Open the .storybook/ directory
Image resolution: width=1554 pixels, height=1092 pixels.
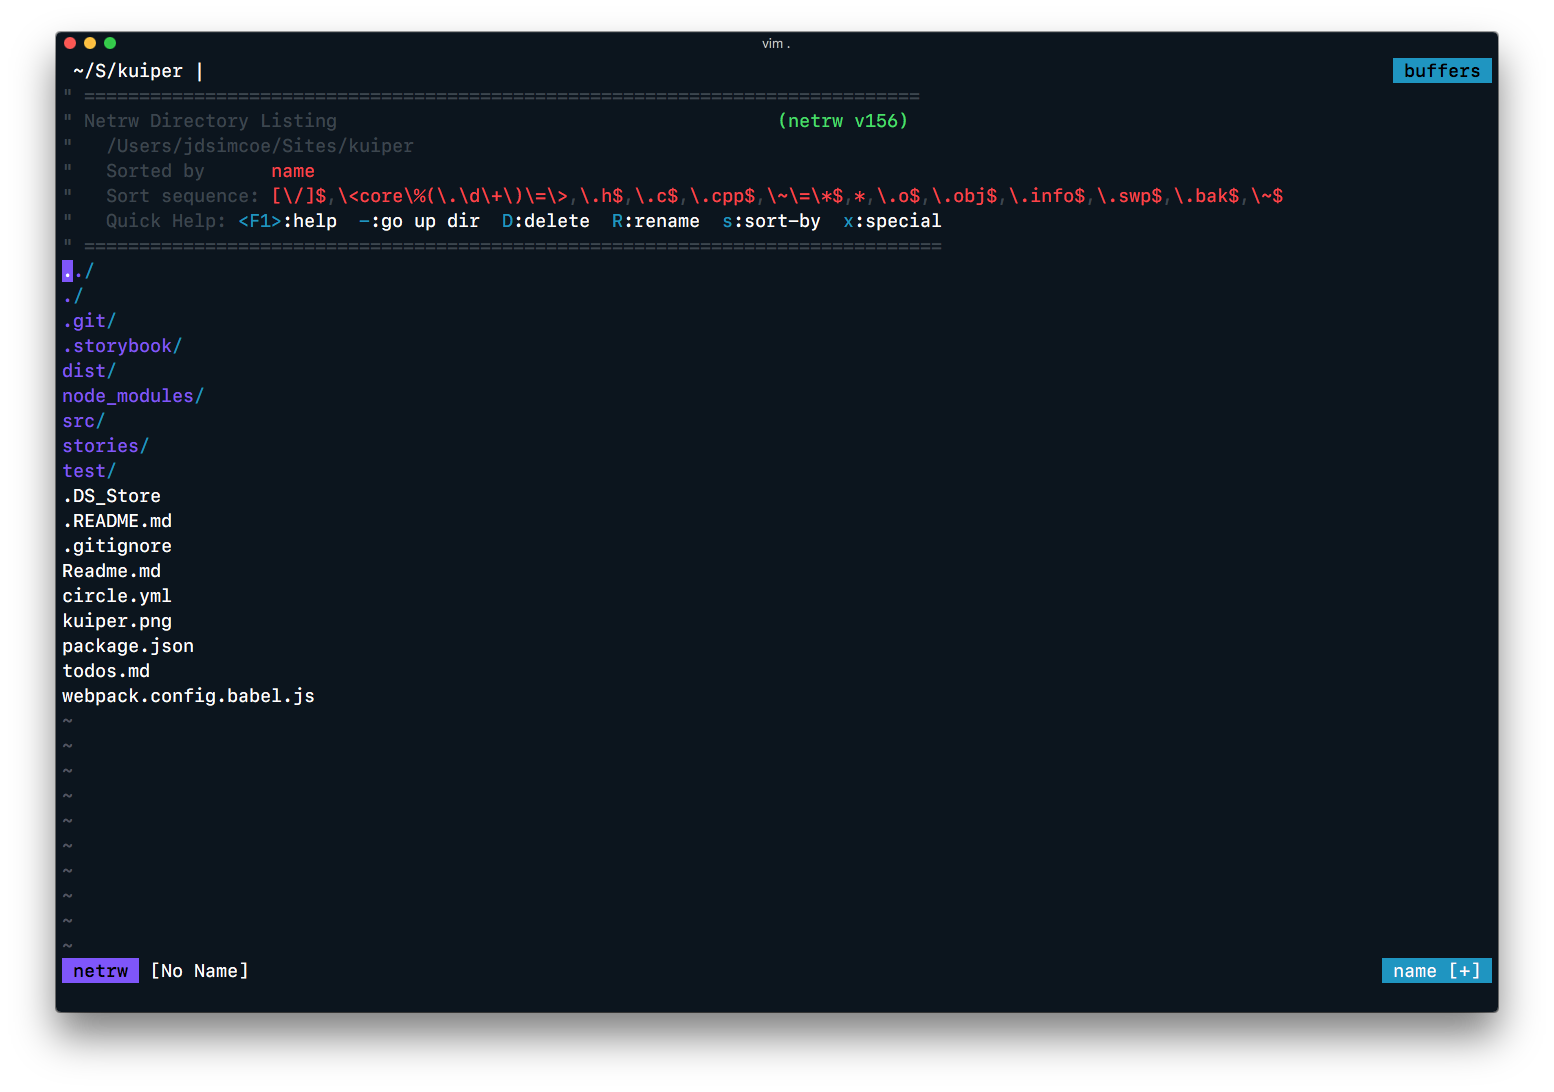(122, 346)
